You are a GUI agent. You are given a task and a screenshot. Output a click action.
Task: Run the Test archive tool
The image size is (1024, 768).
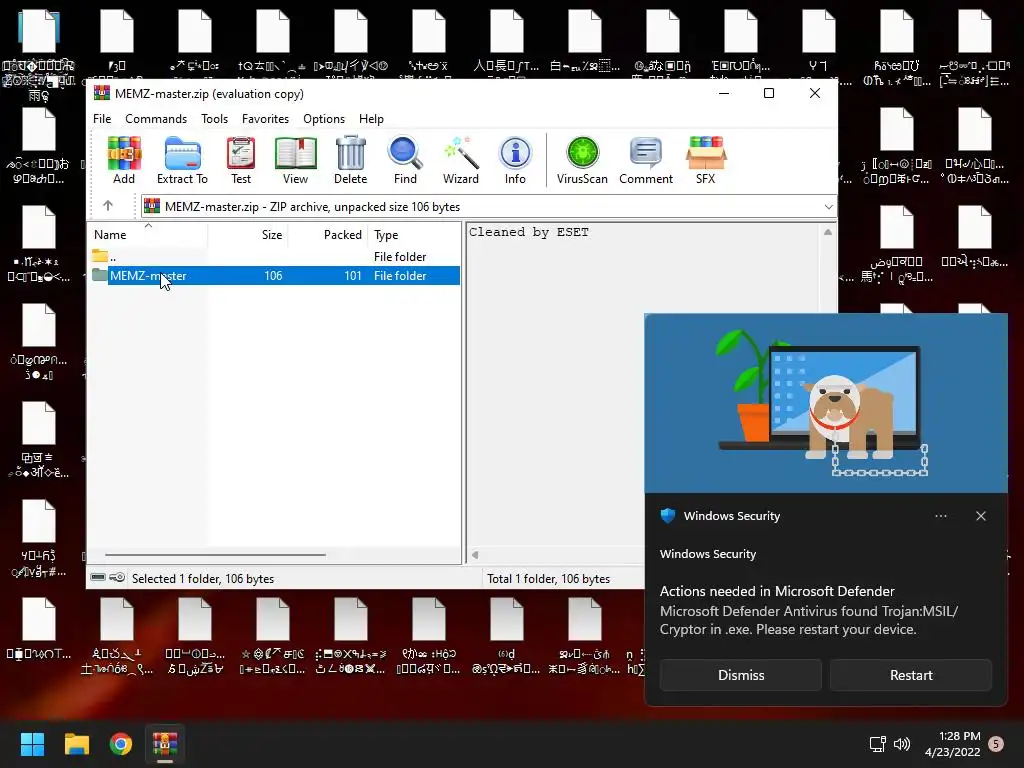click(240, 160)
